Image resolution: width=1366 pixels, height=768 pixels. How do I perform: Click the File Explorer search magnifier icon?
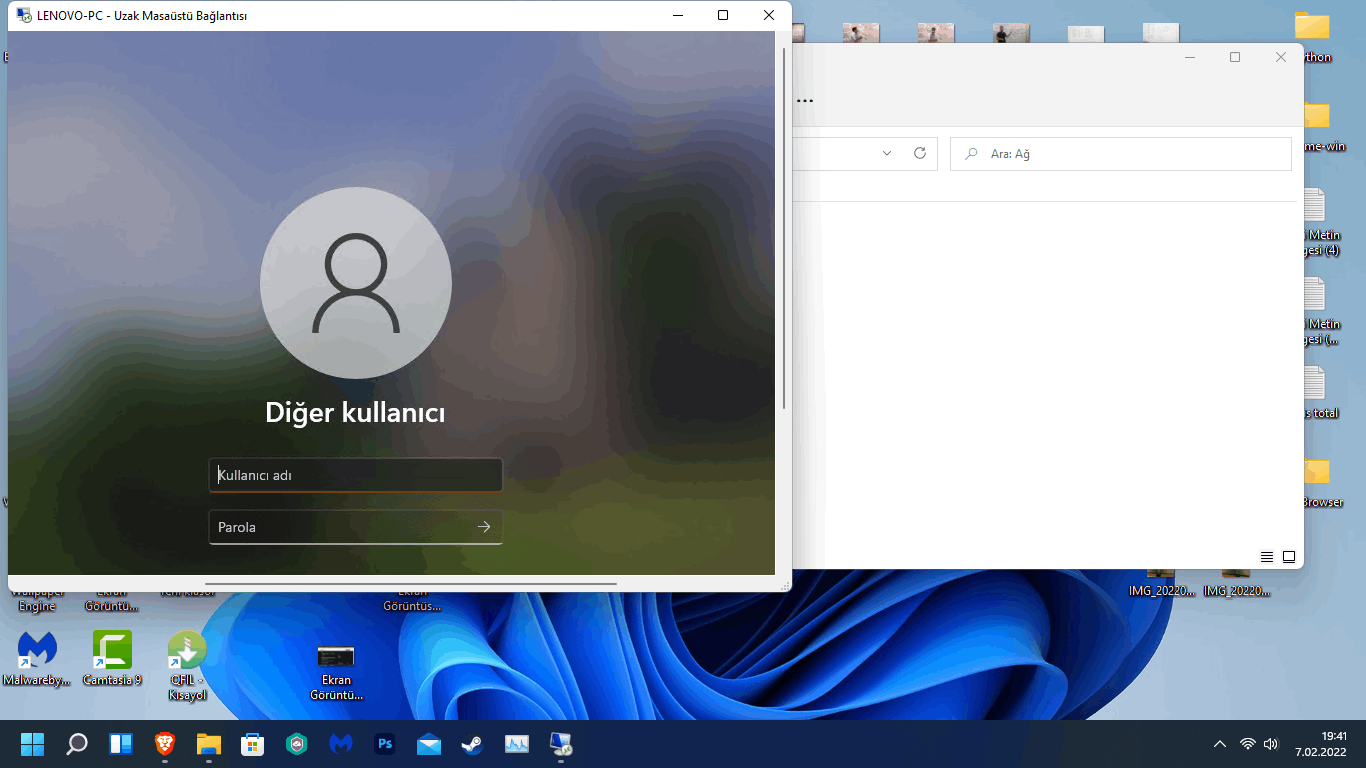click(970, 154)
